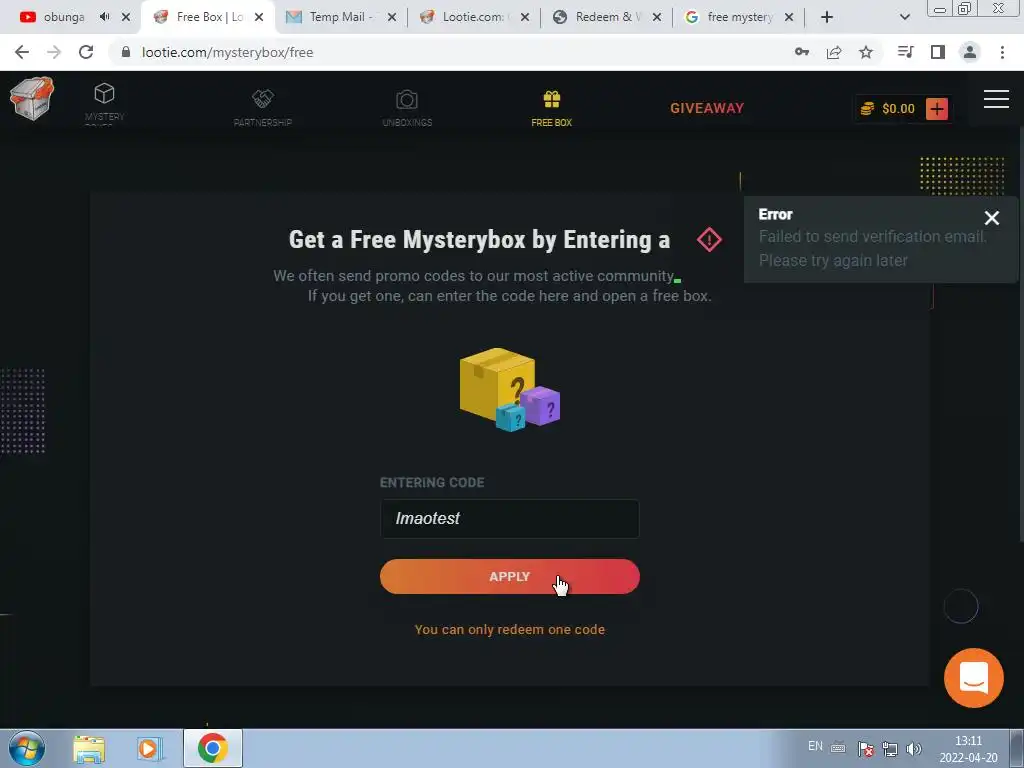The height and width of the screenshot is (768, 1024).
Task: Open the EN language indicator
Action: pos(815,746)
